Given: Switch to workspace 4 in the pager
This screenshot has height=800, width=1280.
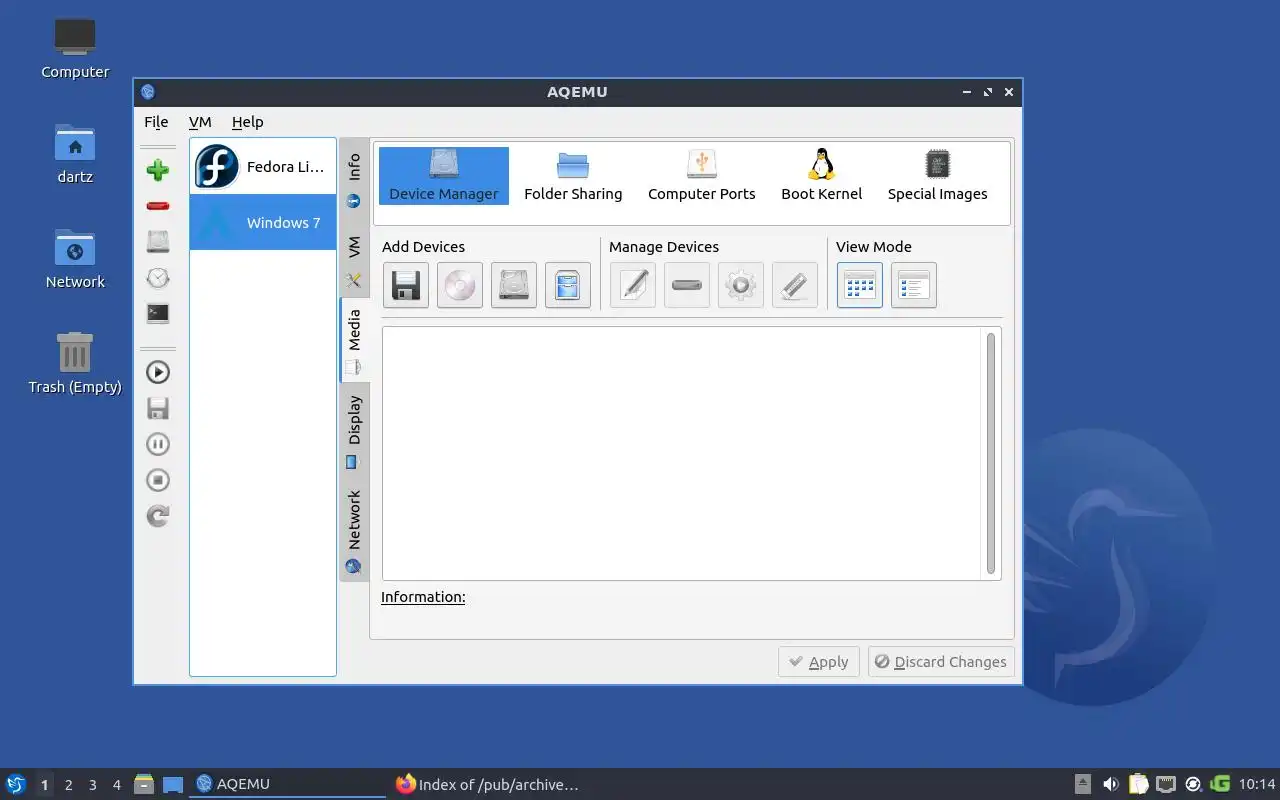Looking at the screenshot, I should (x=116, y=785).
